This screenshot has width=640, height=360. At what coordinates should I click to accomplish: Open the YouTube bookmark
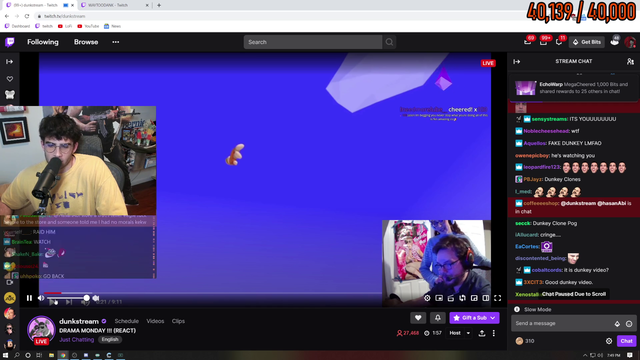(88, 26)
